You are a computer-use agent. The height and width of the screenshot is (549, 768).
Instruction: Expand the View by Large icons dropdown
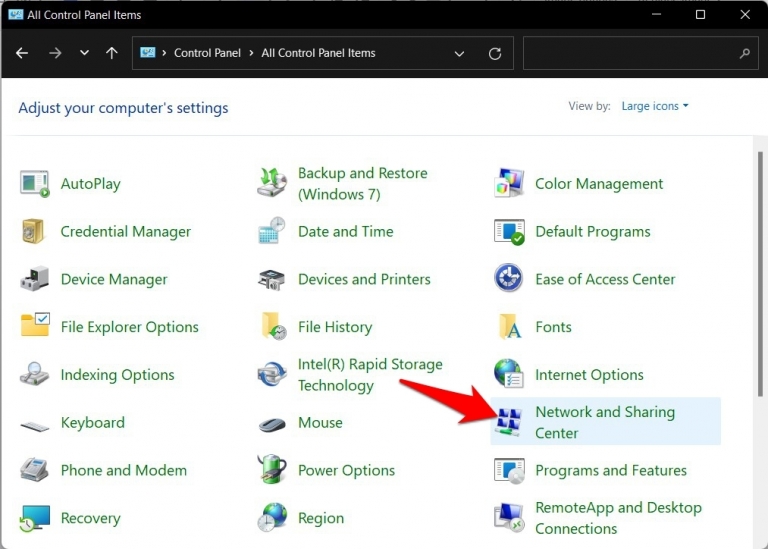pyautogui.click(x=655, y=106)
